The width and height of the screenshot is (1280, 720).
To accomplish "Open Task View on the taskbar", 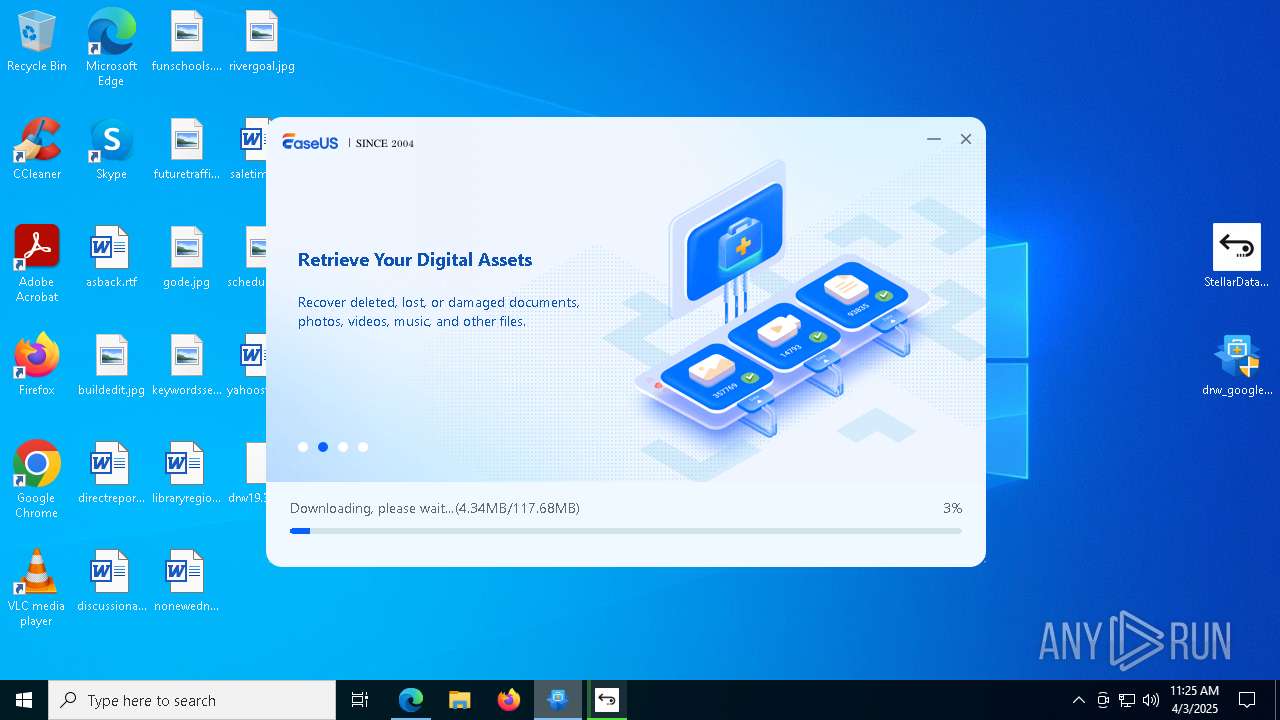I will click(x=360, y=700).
